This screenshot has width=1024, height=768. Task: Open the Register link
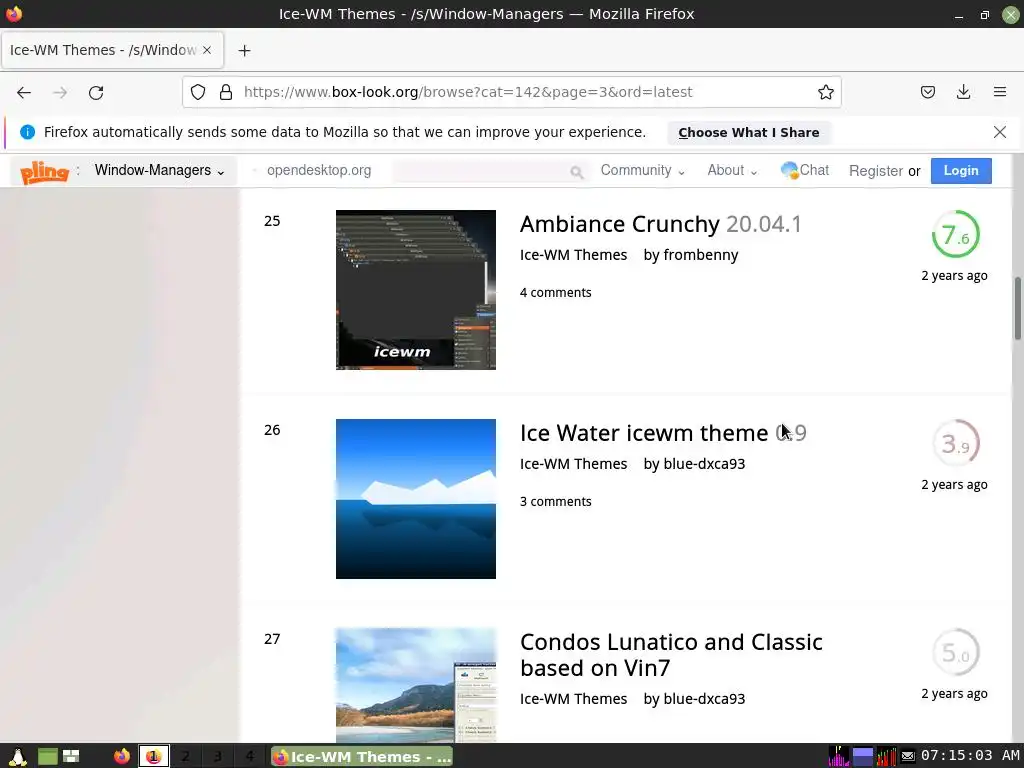coord(876,171)
